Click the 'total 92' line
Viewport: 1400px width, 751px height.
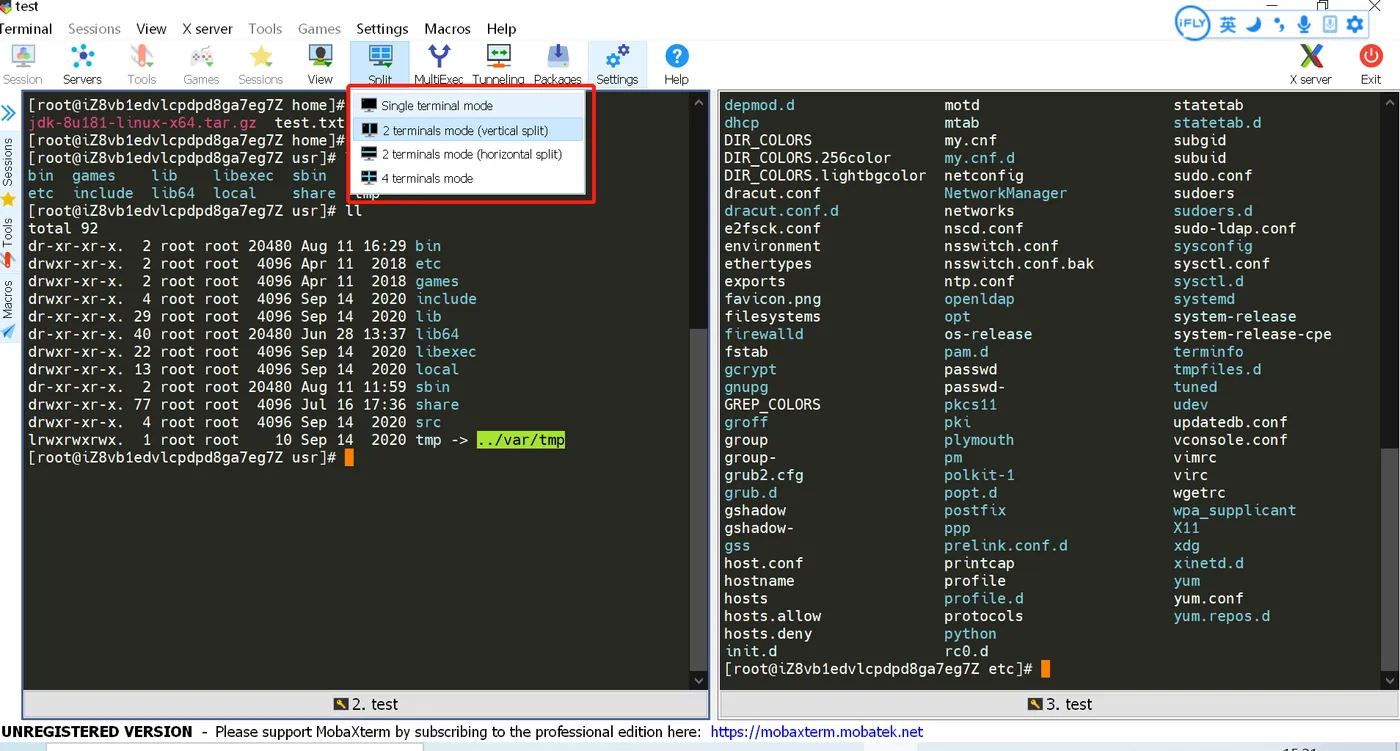[x=63, y=228]
